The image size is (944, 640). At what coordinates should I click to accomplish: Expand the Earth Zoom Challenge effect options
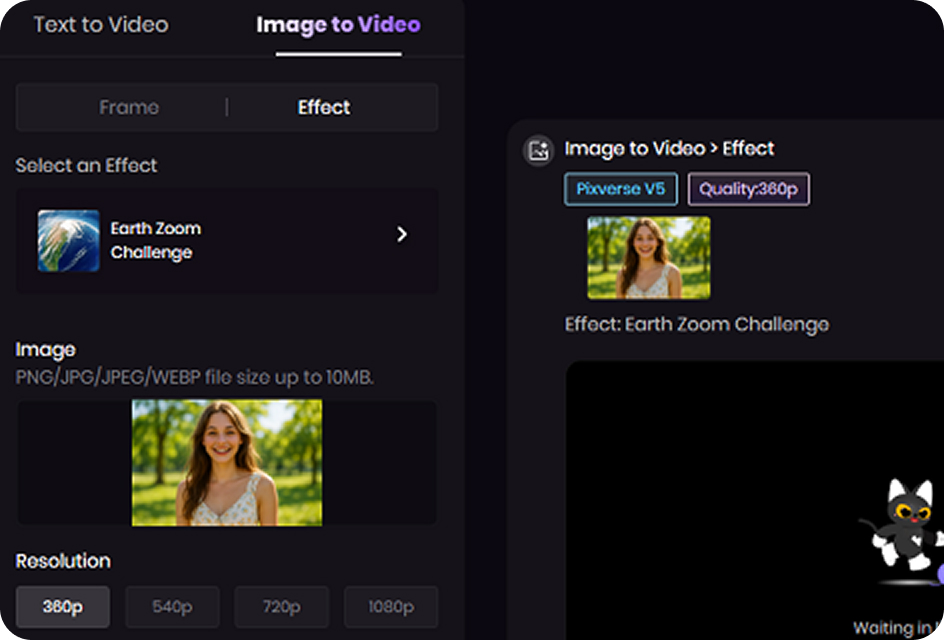(x=402, y=234)
